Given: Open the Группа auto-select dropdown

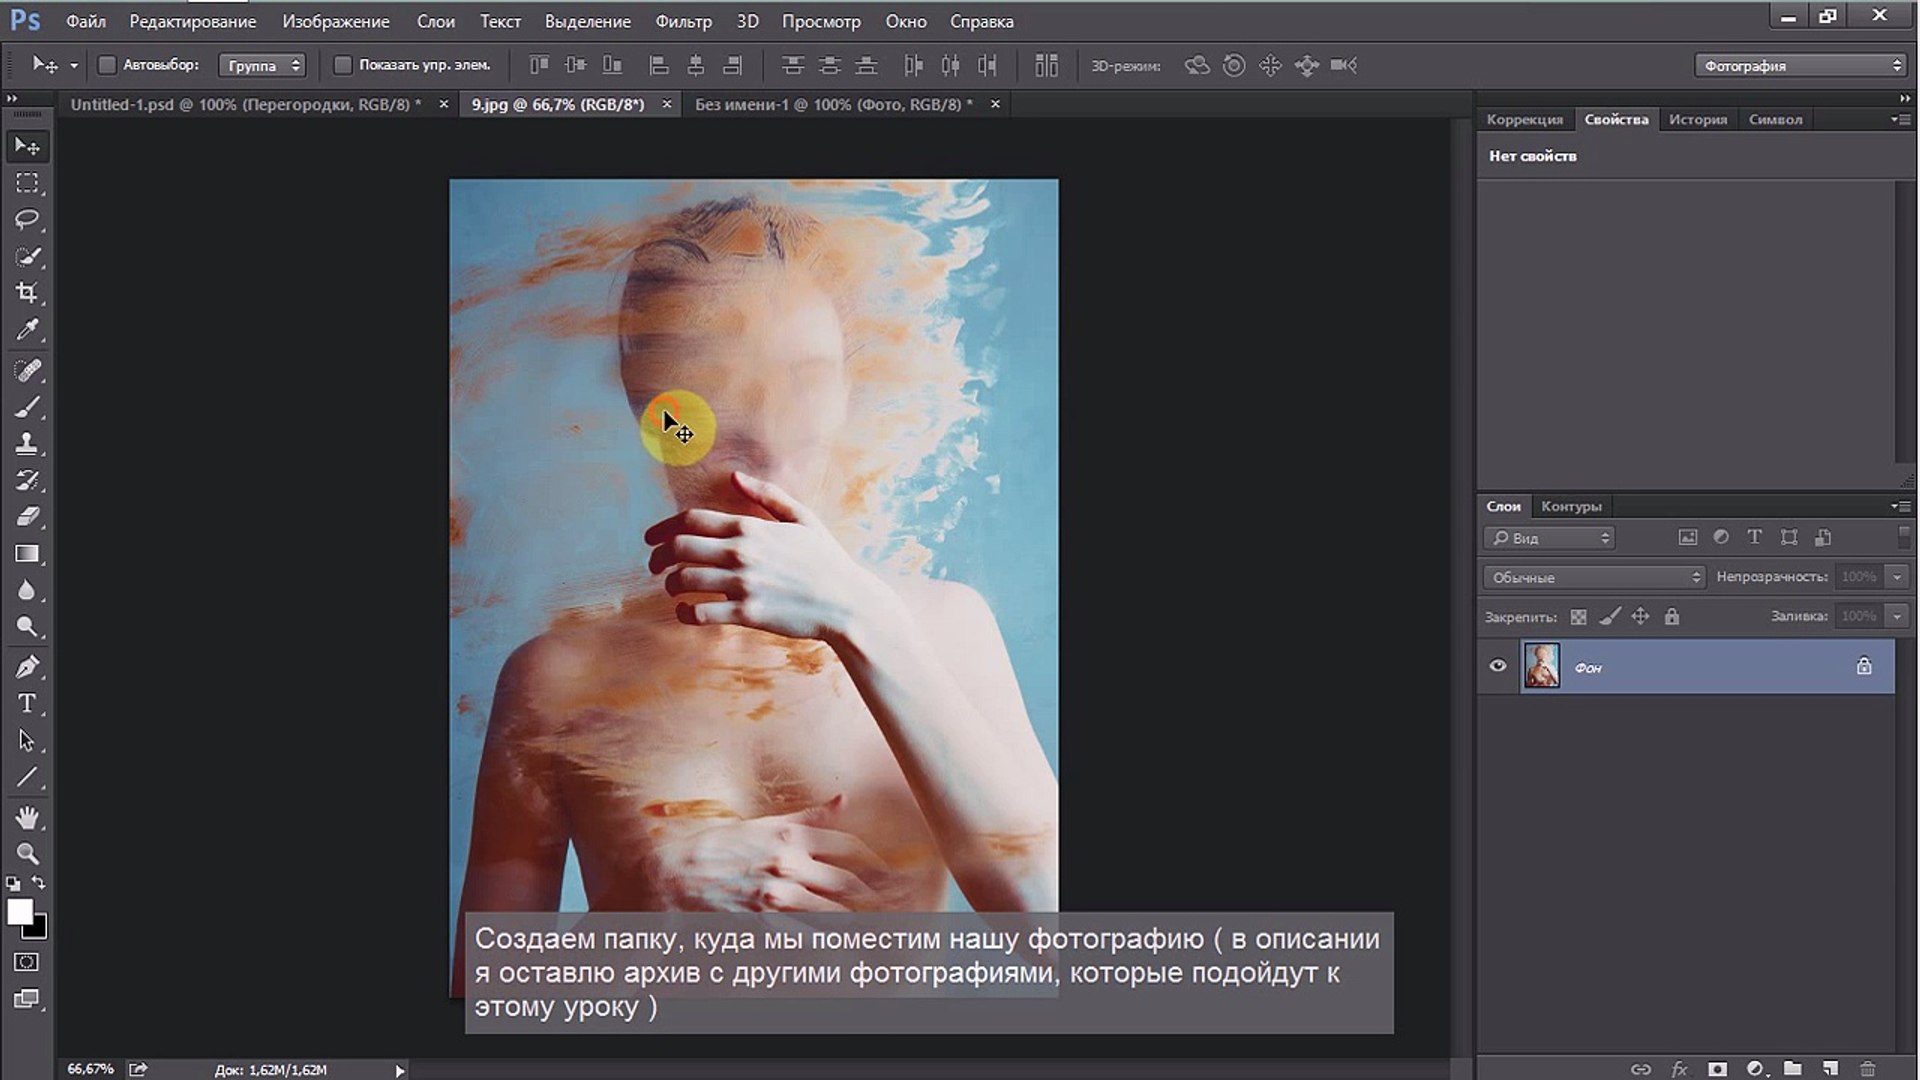Looking at the screenshot, I should (x=262, y=65).
